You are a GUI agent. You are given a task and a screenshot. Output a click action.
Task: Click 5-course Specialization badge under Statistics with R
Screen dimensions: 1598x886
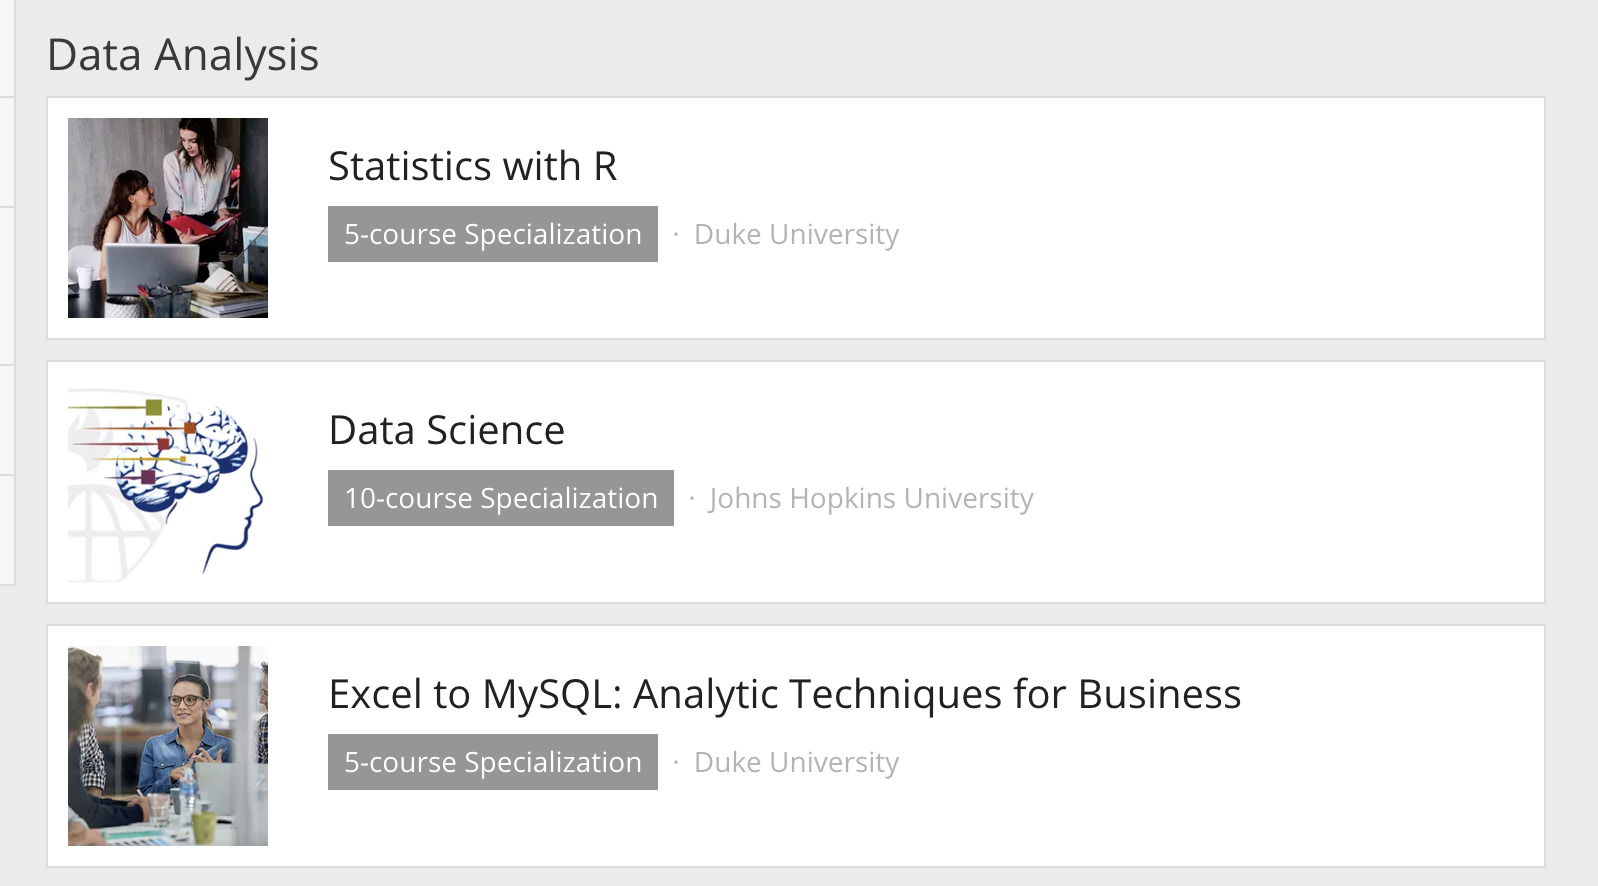[492, 234]
